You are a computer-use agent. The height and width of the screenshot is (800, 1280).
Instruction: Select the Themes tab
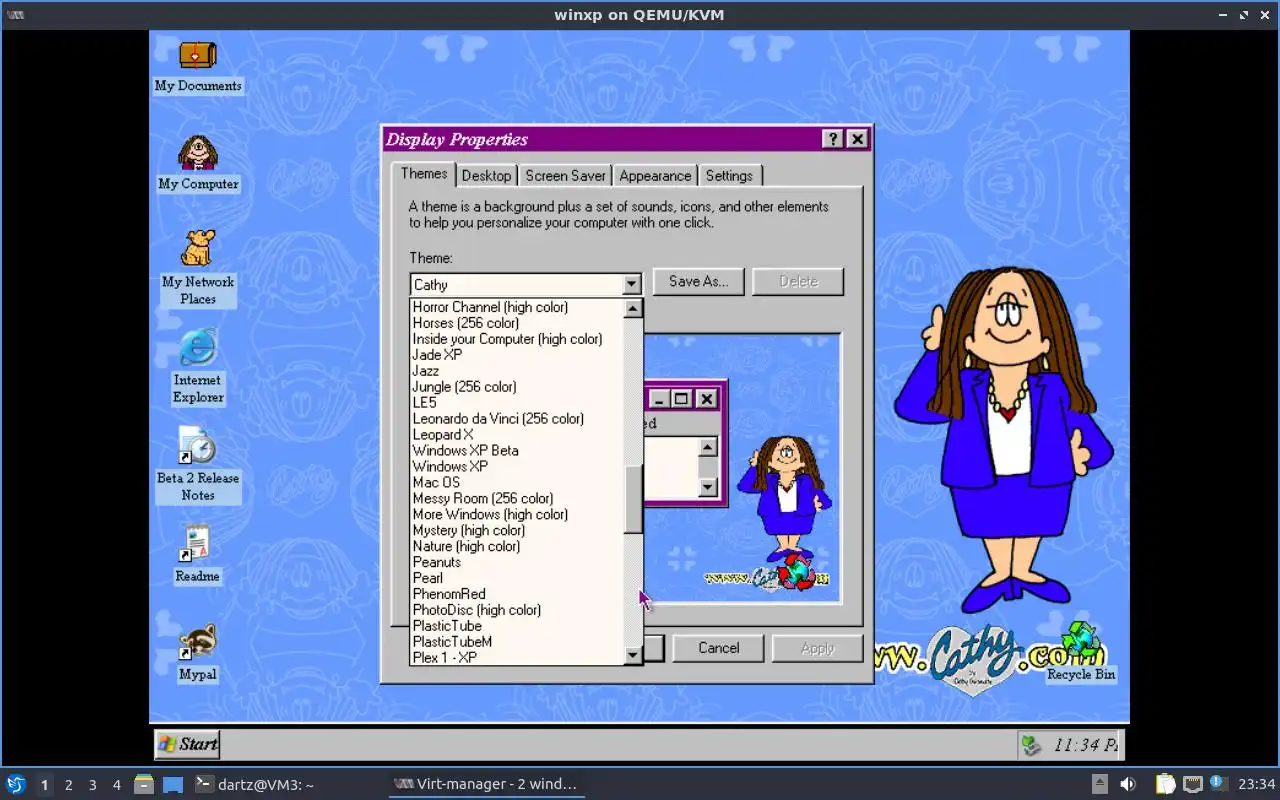[424, 174]
